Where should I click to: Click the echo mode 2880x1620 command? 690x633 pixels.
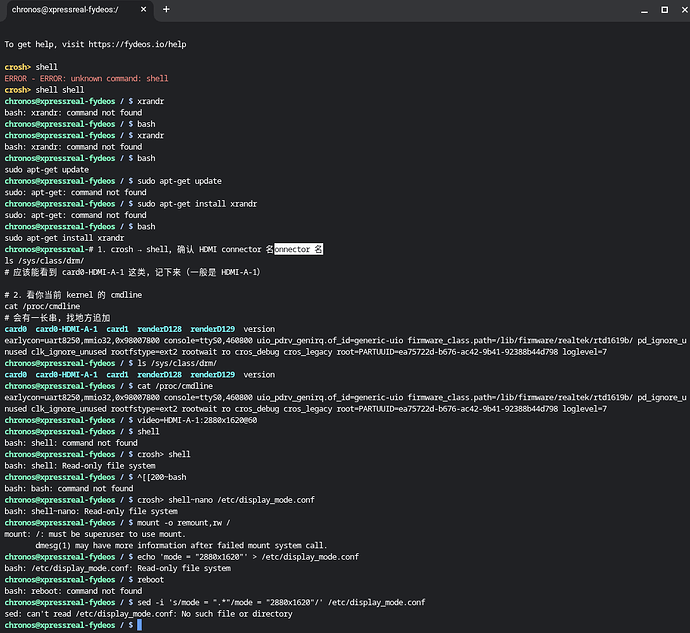point(248,557)
